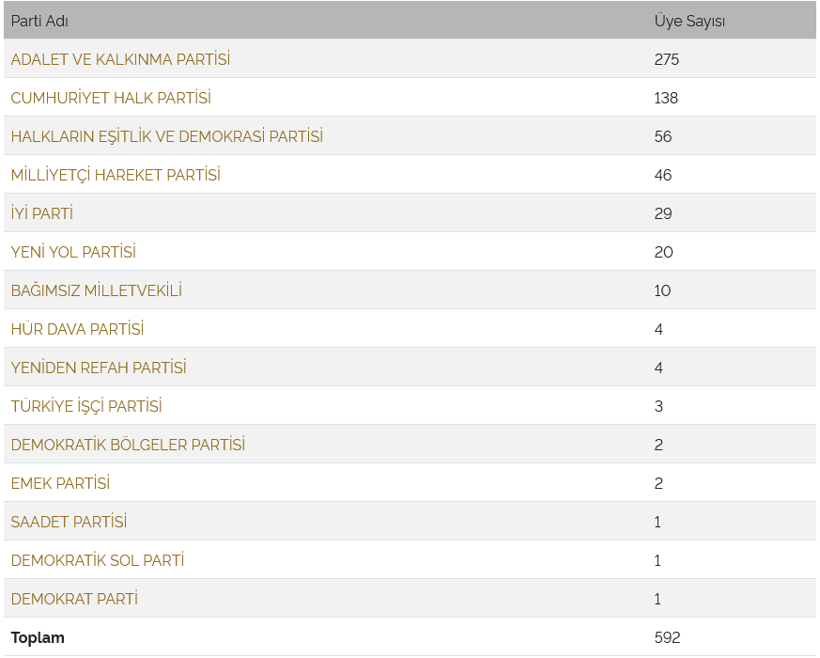
Task: Click MİLLİYETÇİ HAREKET PARTİSİ link
Action: pos(116,175)
